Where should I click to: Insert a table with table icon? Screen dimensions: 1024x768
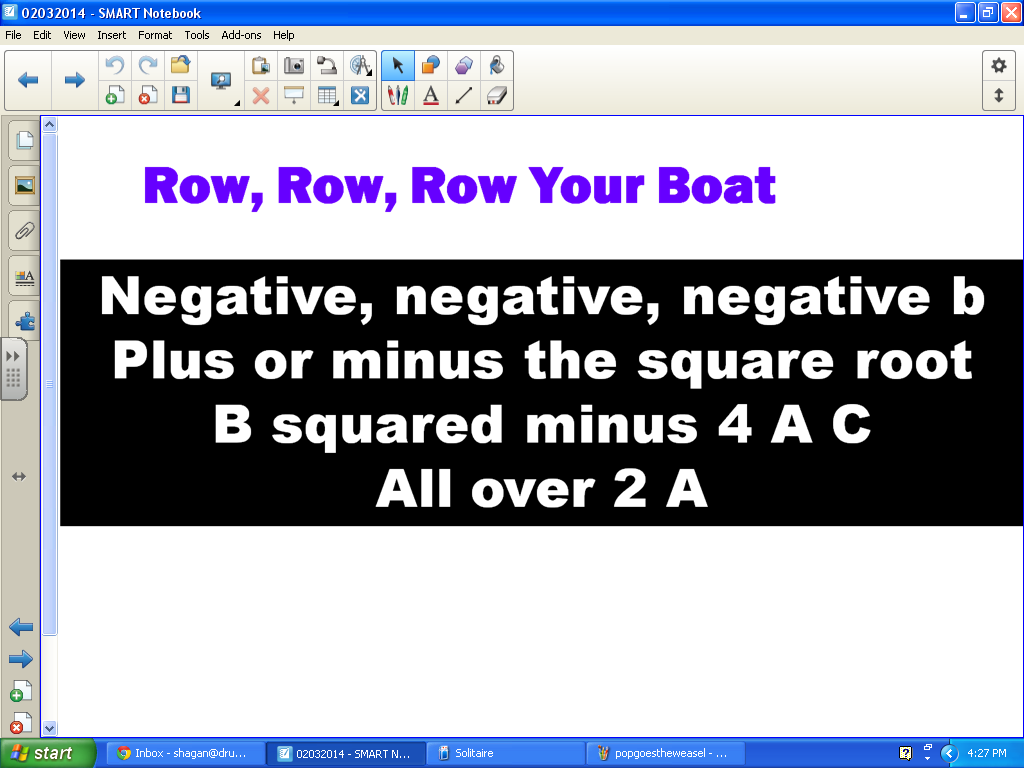327,95
